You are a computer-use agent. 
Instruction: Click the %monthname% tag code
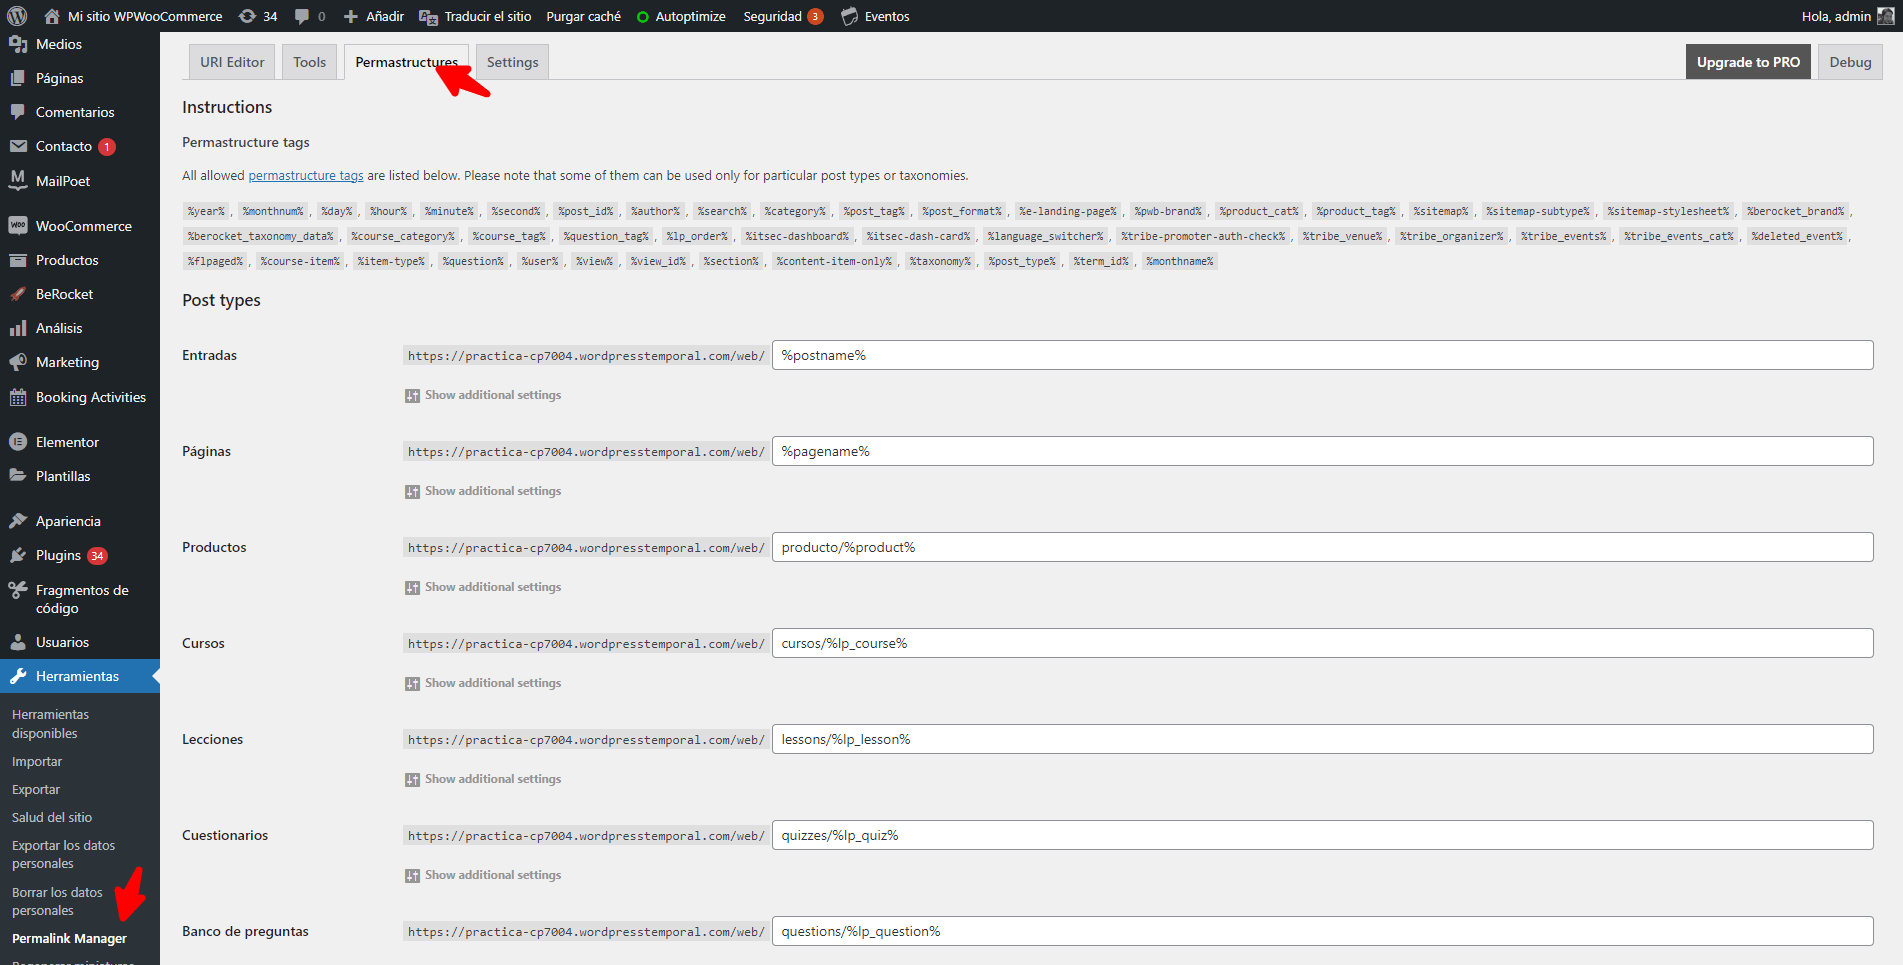click(1180, 261)
